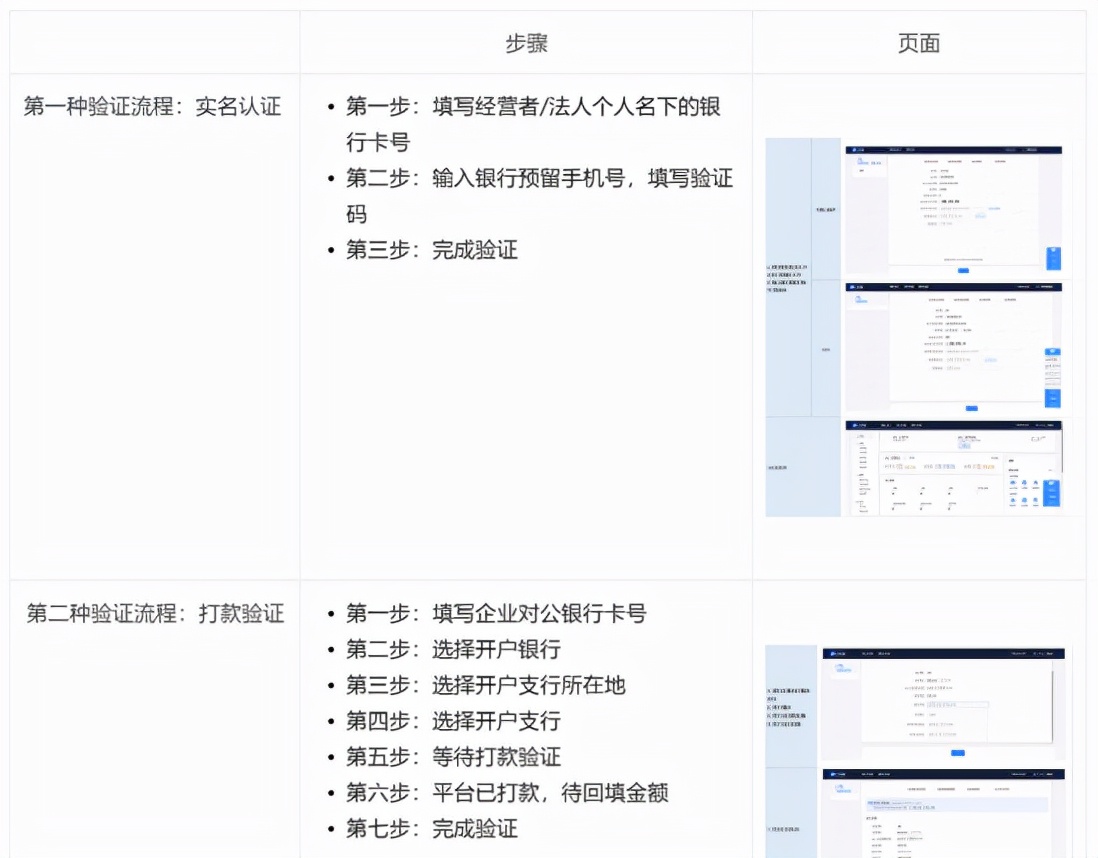Select the 步骤 column header

(x=524, y=42)
